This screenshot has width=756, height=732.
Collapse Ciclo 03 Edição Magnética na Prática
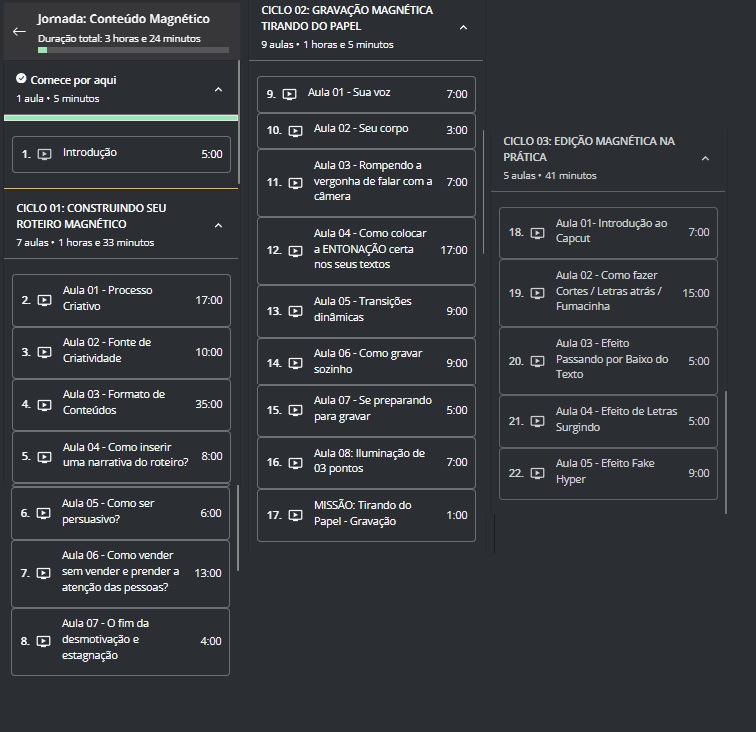coord(705,159)
